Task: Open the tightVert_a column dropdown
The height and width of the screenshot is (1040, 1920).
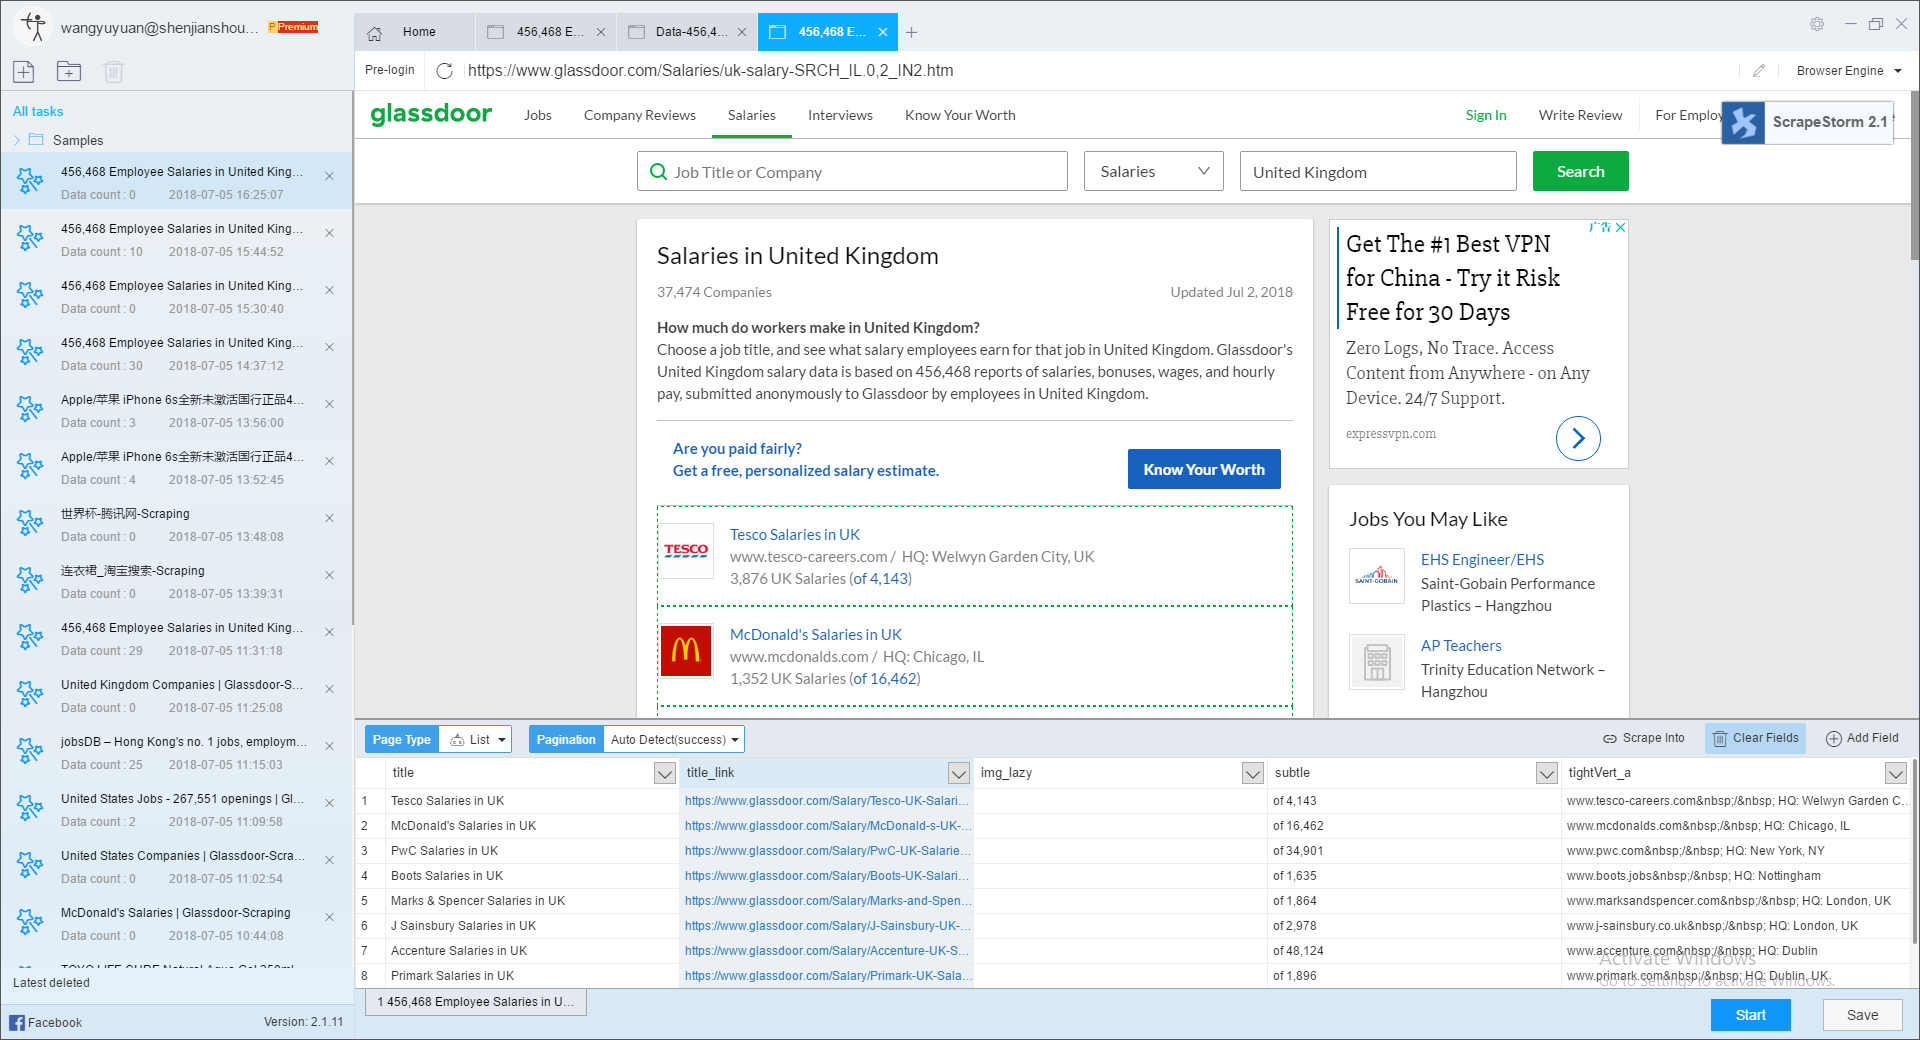Action: pyautogui.click(x=1895, y=773)
